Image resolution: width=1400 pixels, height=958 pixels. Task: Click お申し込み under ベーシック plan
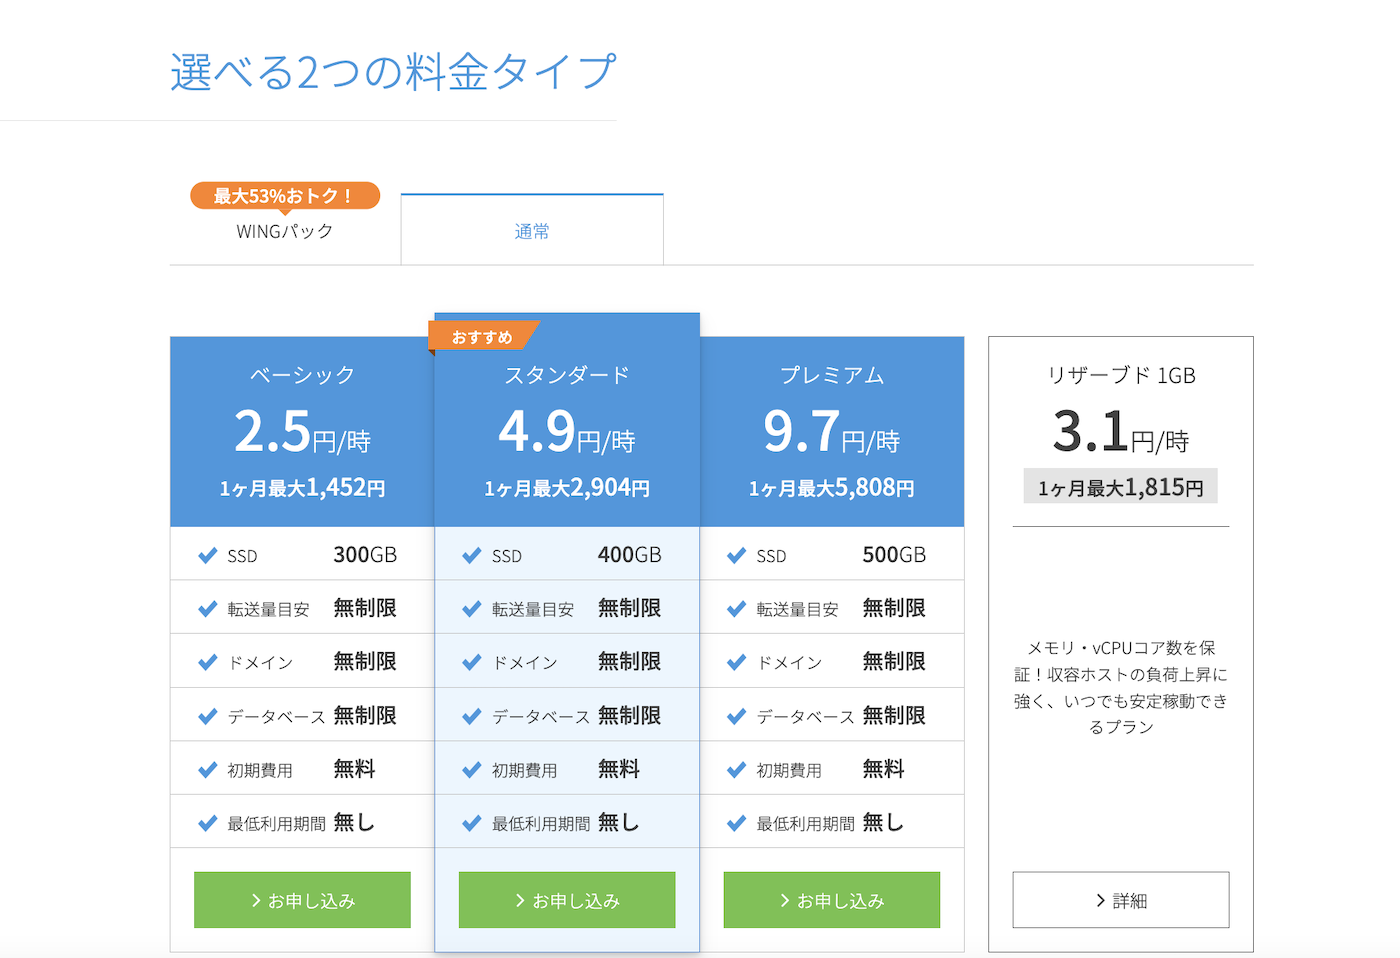(302, 900)
